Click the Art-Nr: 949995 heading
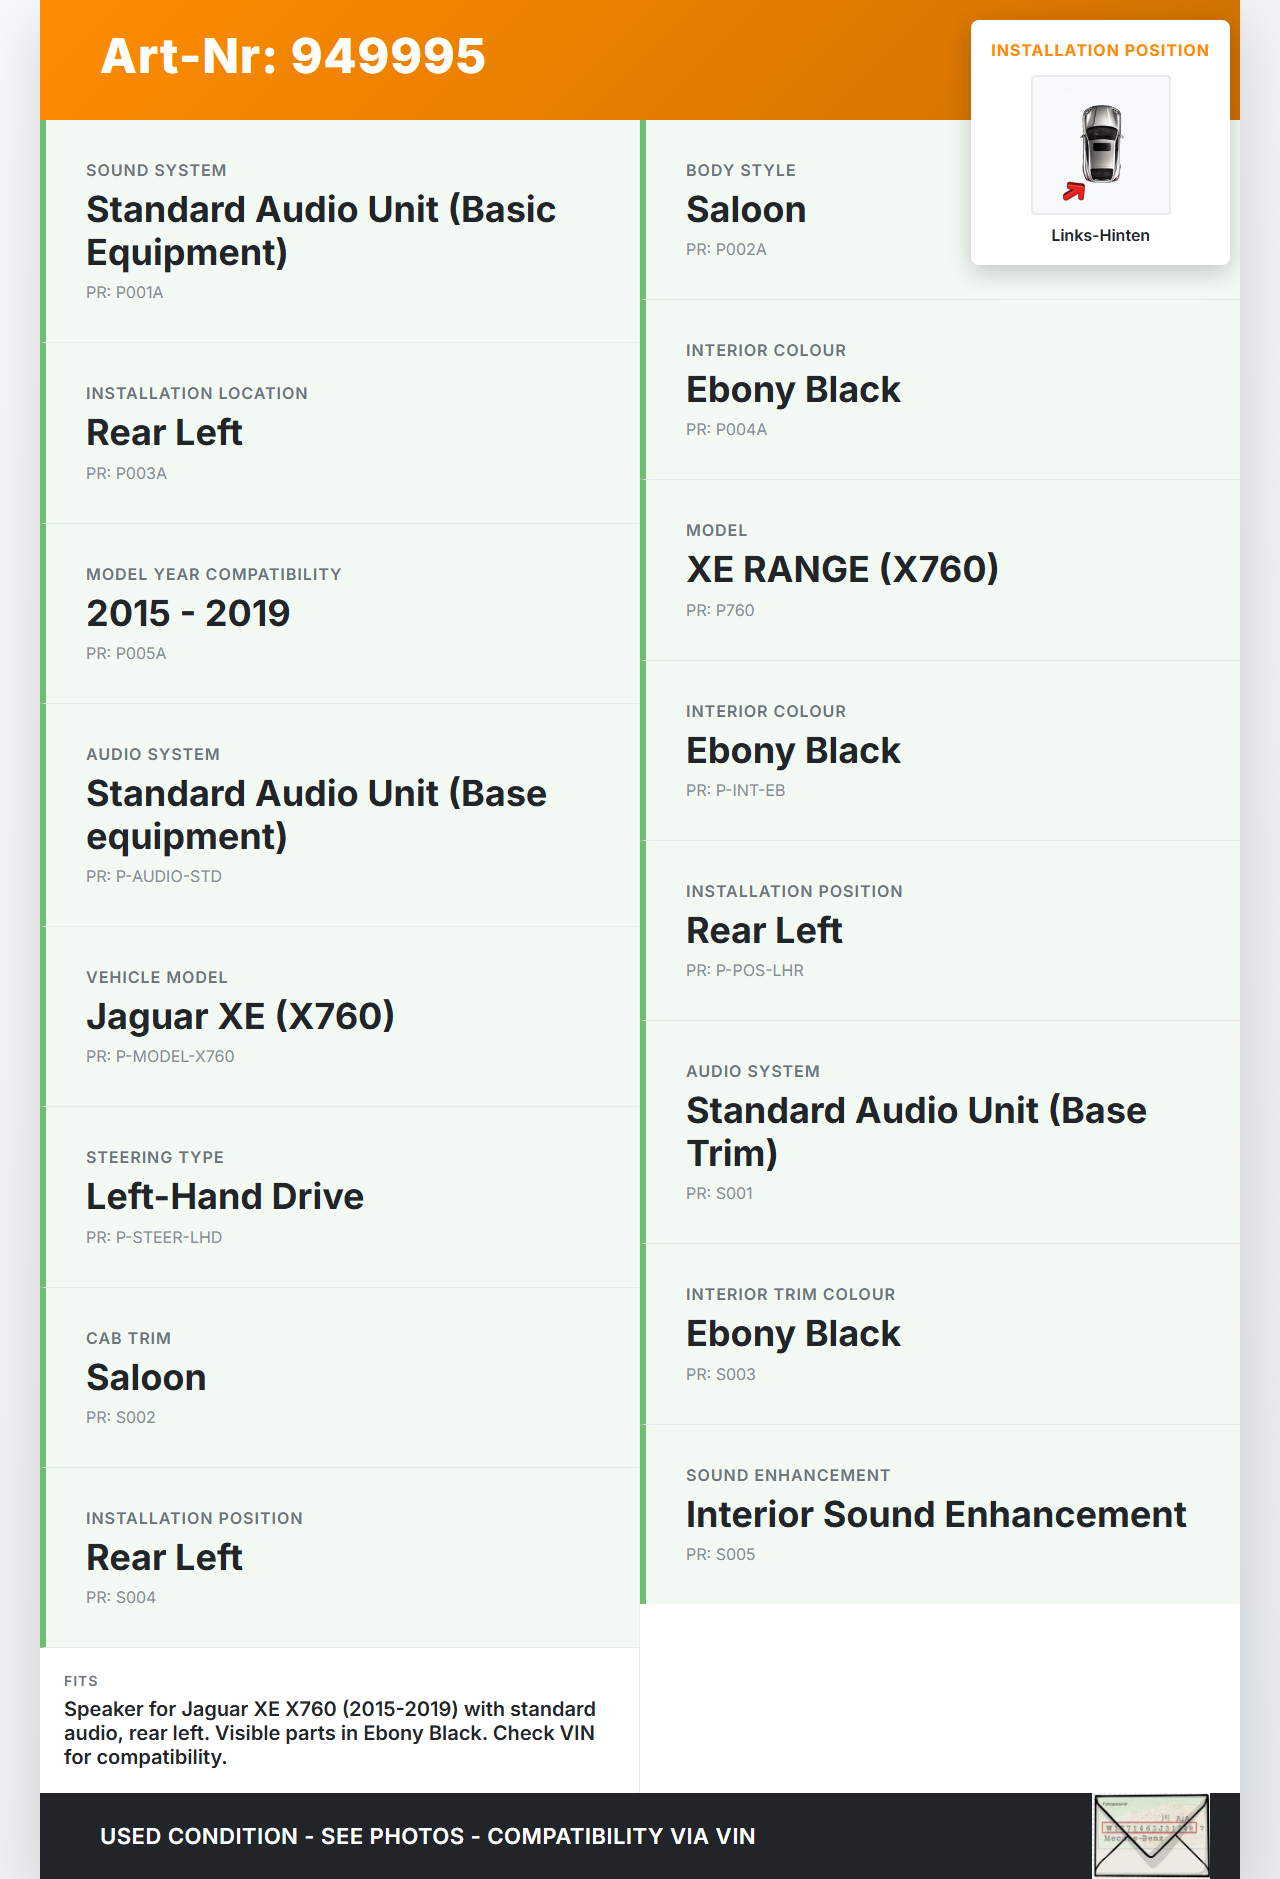Screen dimensions: 1280x1879 click(293, 56)
